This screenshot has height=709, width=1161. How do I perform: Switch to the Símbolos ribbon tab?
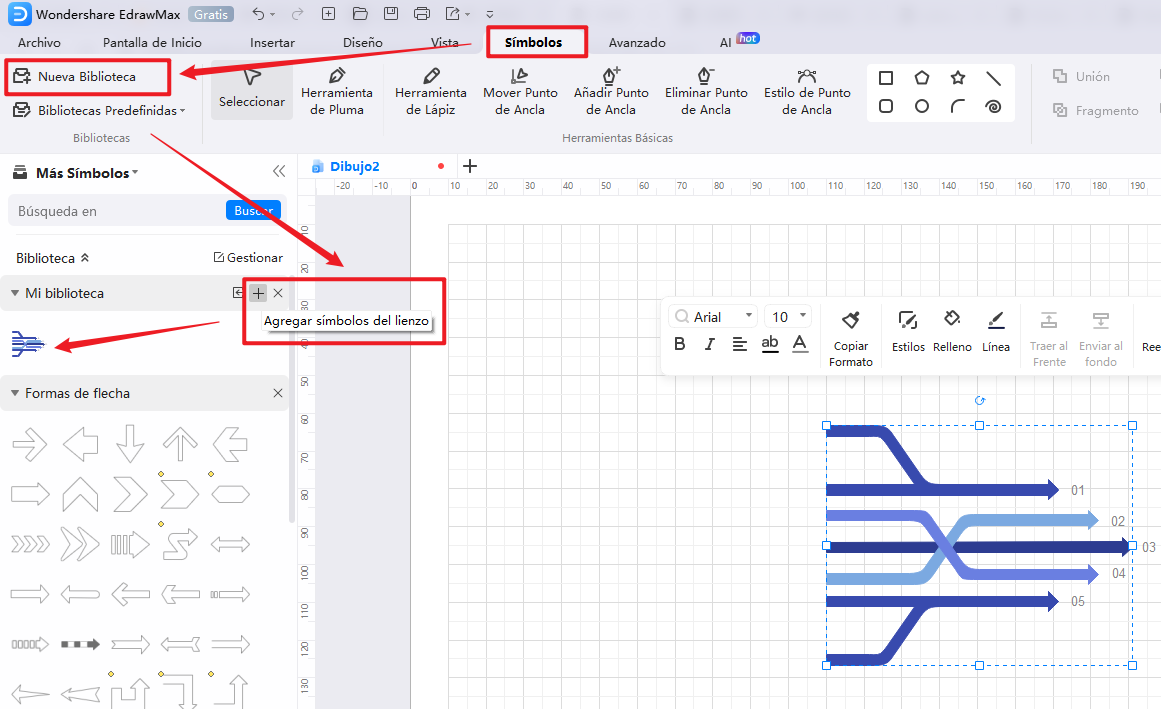point(536,42)
